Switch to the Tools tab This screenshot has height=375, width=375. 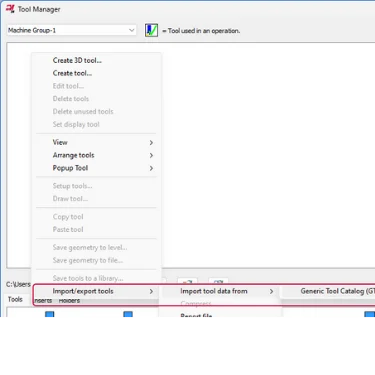15,299
